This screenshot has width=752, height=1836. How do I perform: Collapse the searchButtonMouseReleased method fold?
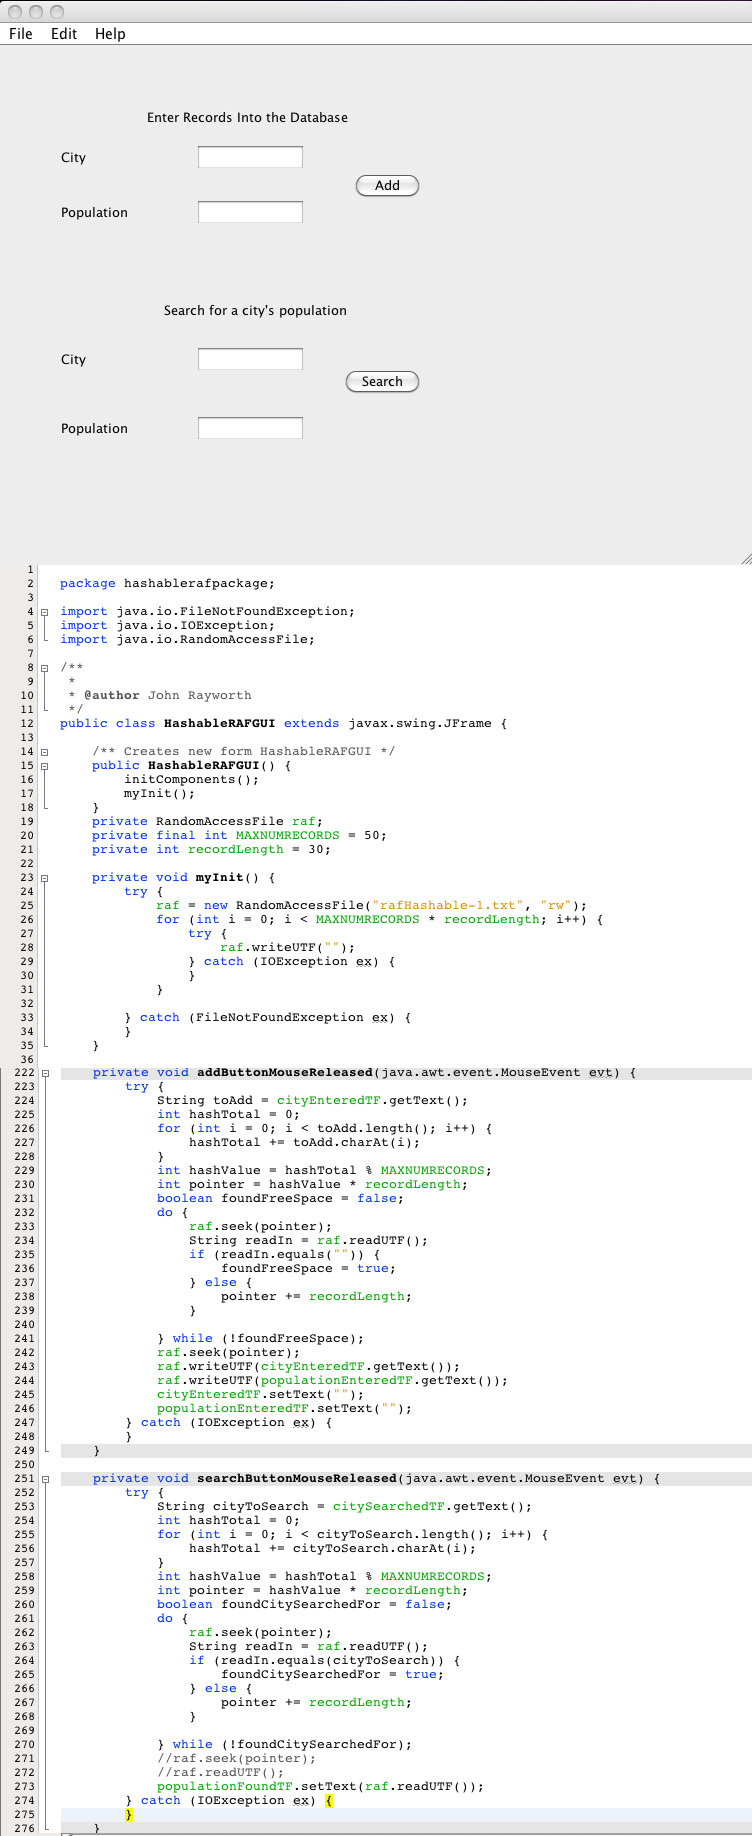[45, 1479]
